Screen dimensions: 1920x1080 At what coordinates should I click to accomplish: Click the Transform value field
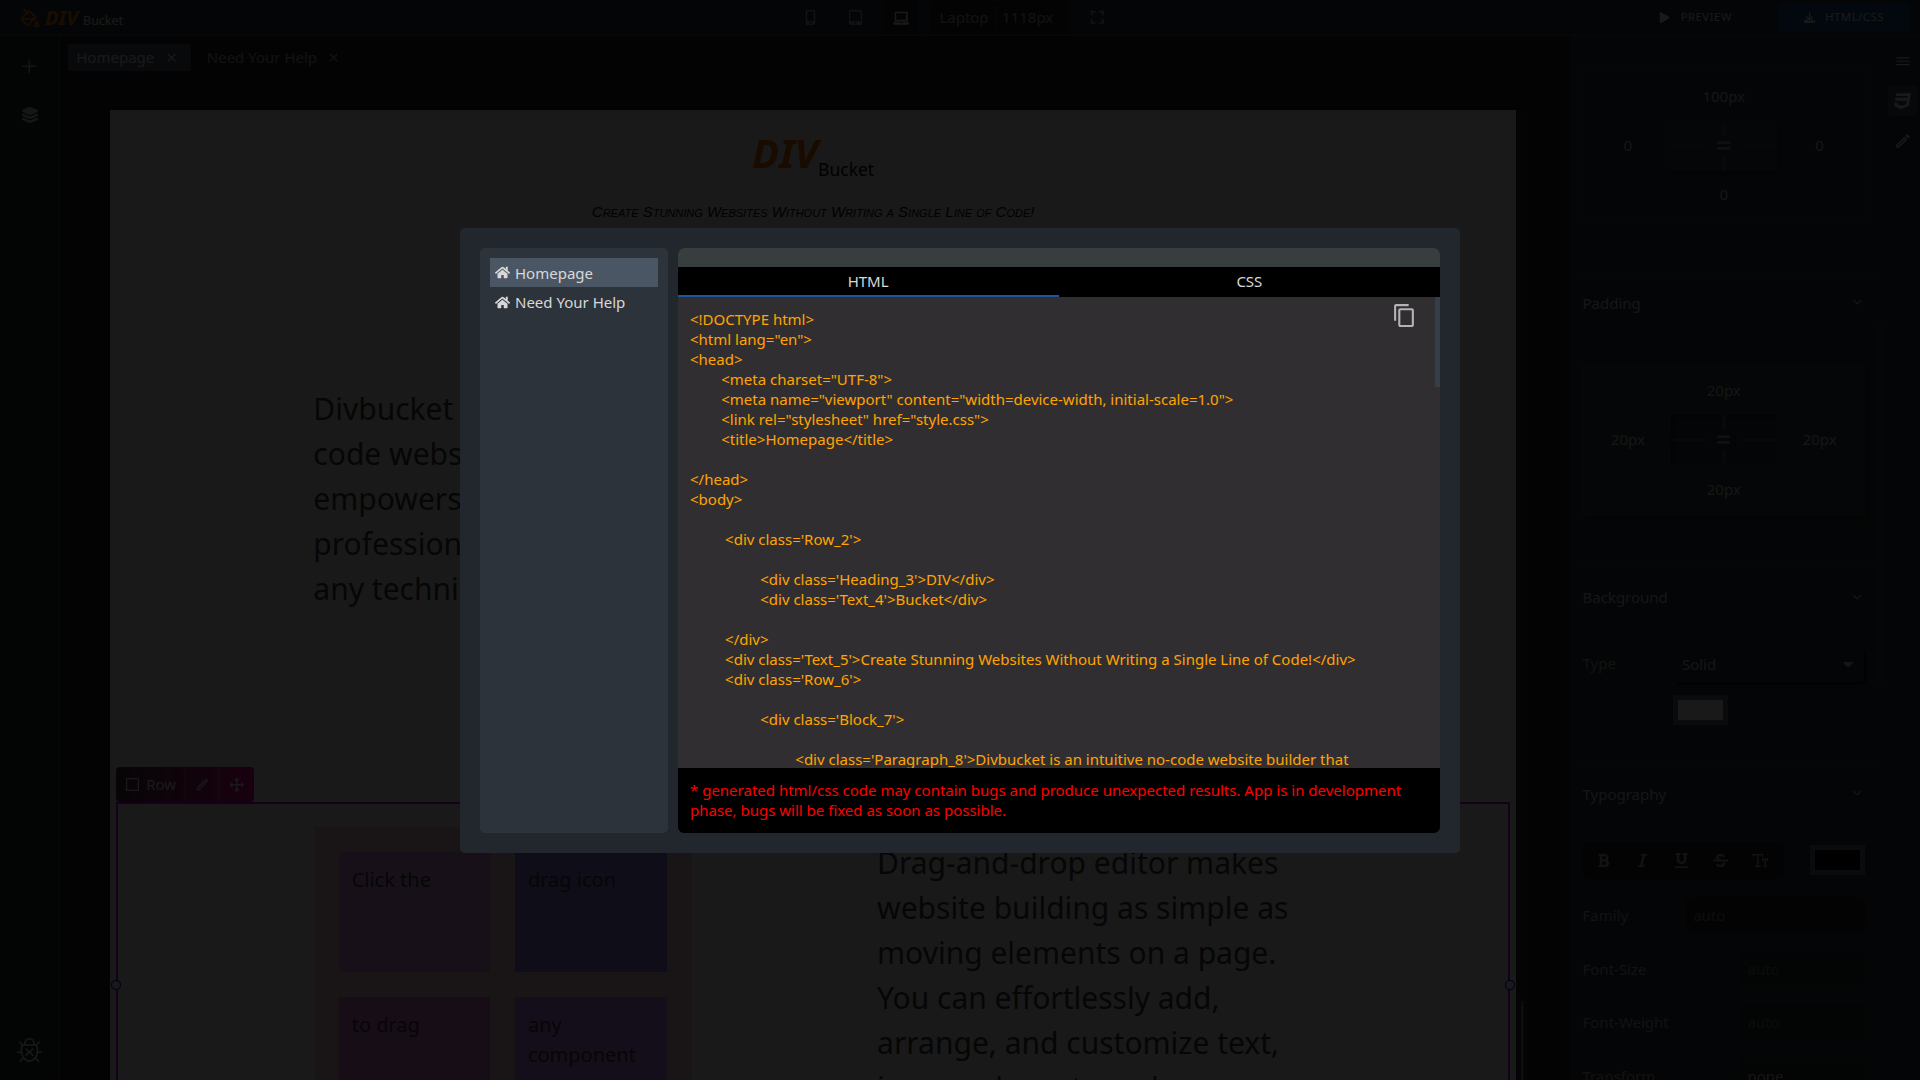(1802, 1075)
